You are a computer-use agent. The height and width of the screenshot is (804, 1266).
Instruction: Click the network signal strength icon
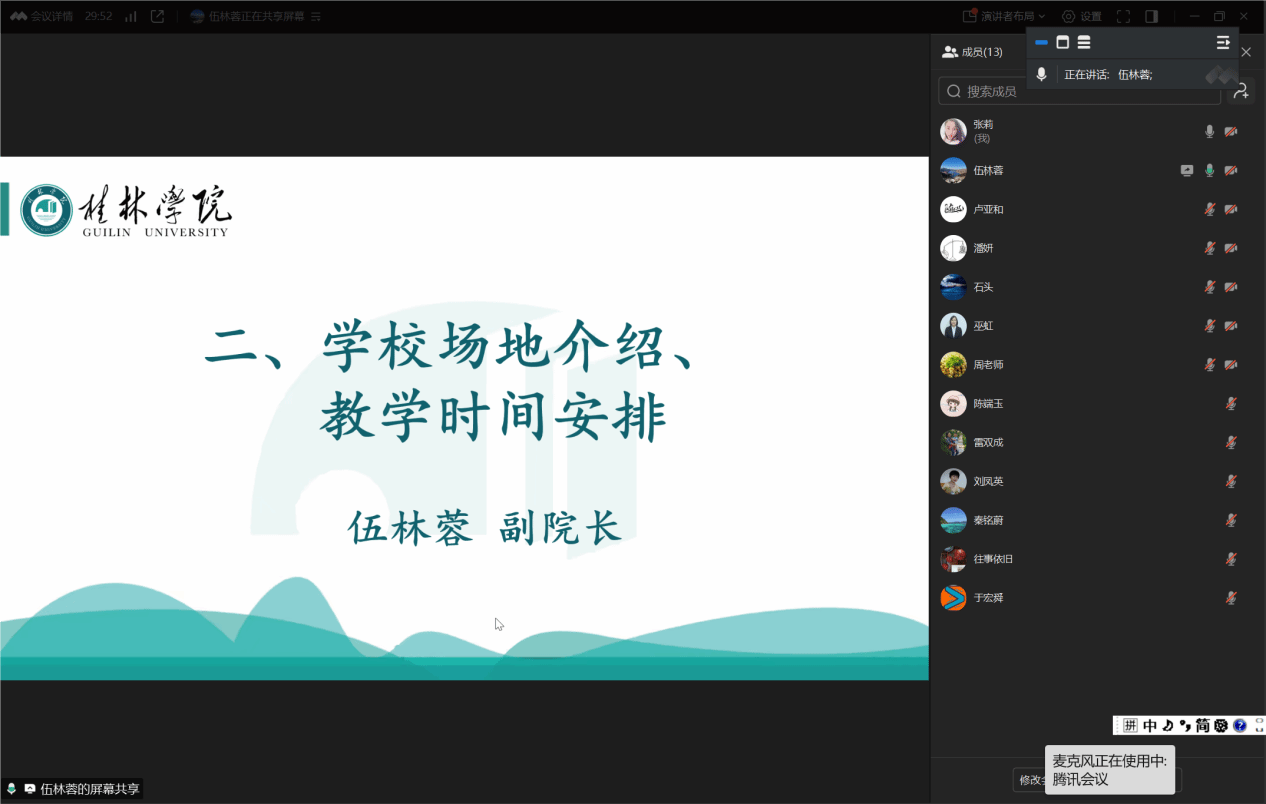point(130,16)
